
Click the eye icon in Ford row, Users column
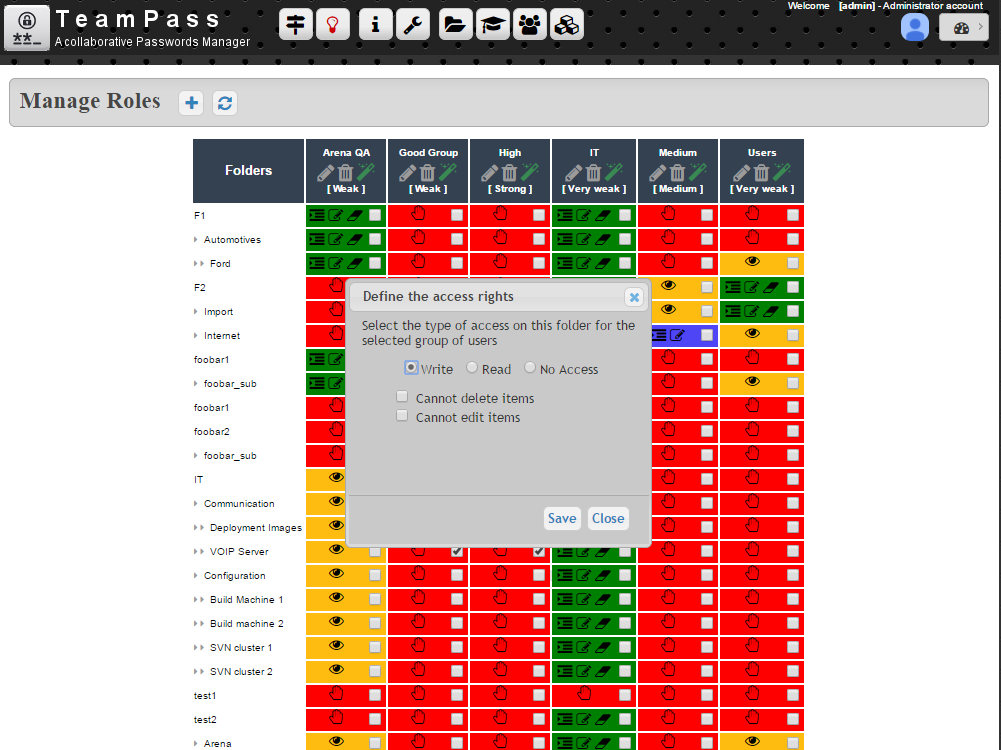(753, 261)
